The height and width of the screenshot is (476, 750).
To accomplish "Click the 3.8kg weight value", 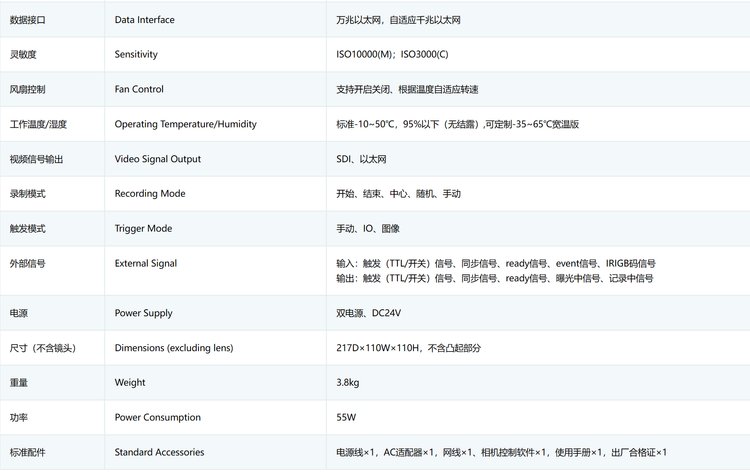I will pyautogui.click(x=350, y=382).
